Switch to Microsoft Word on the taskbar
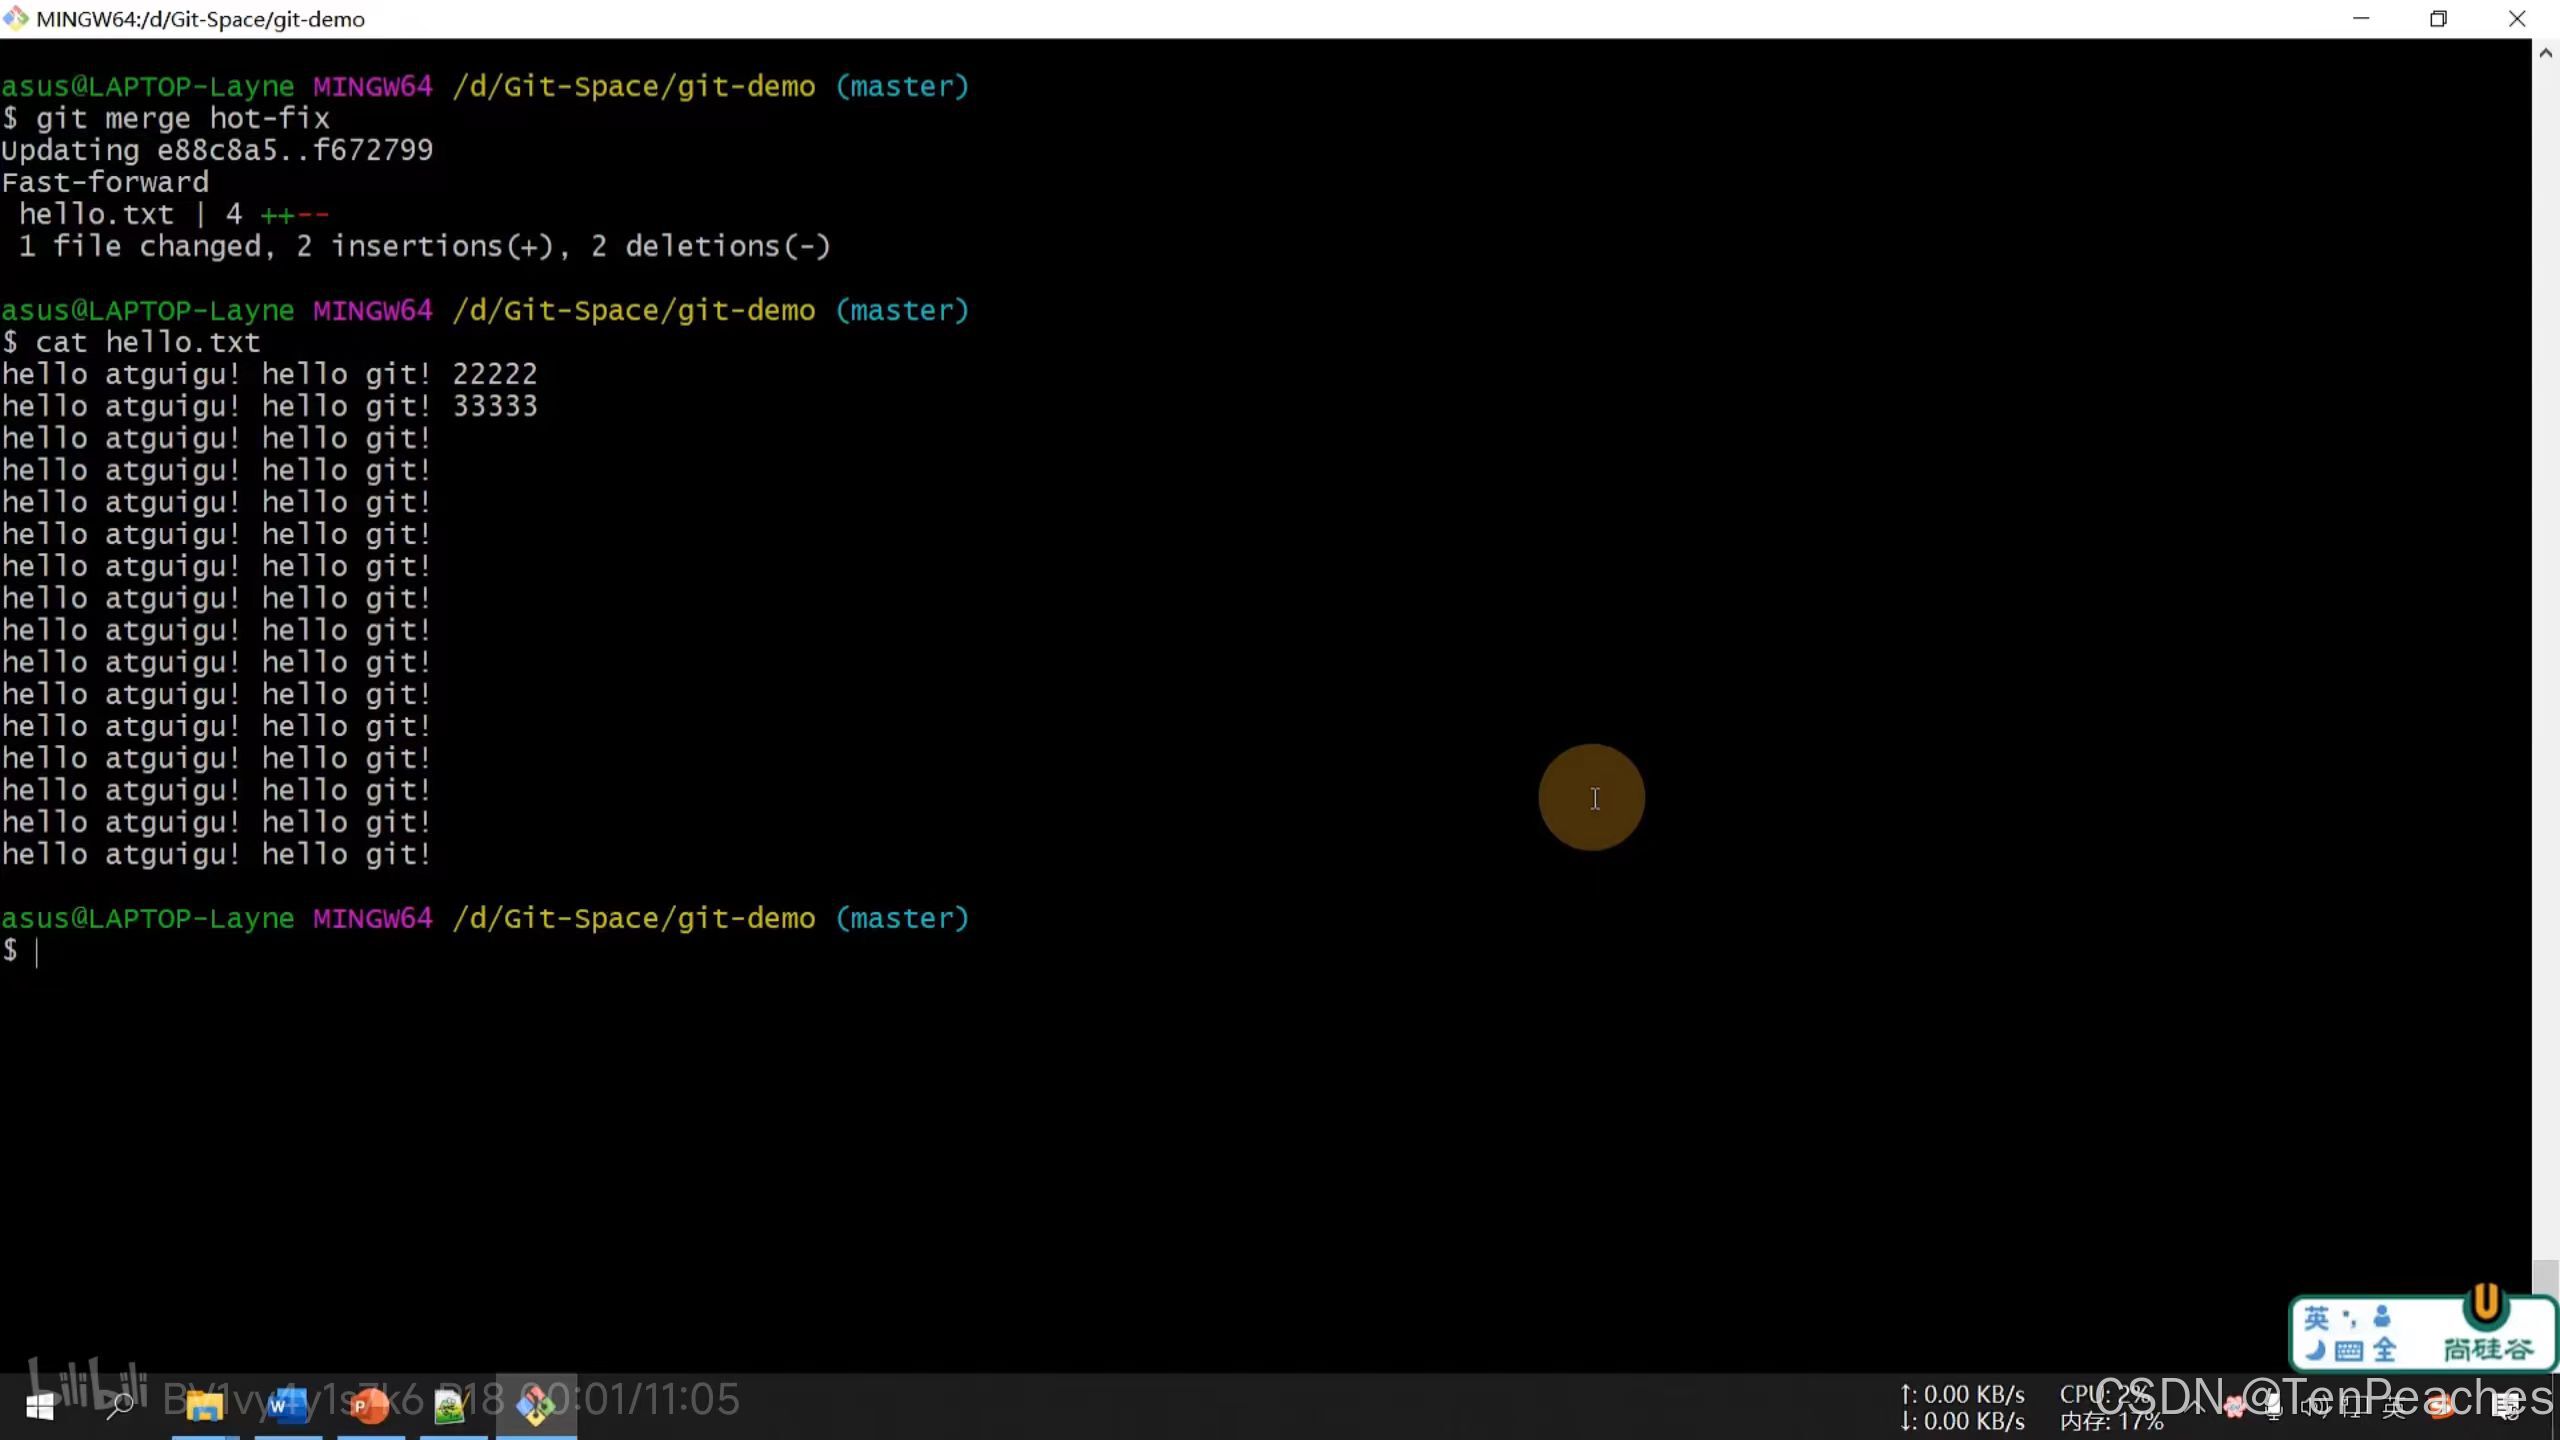The height and width of the screenshot is (1440, 2560). pos(287,1407)
